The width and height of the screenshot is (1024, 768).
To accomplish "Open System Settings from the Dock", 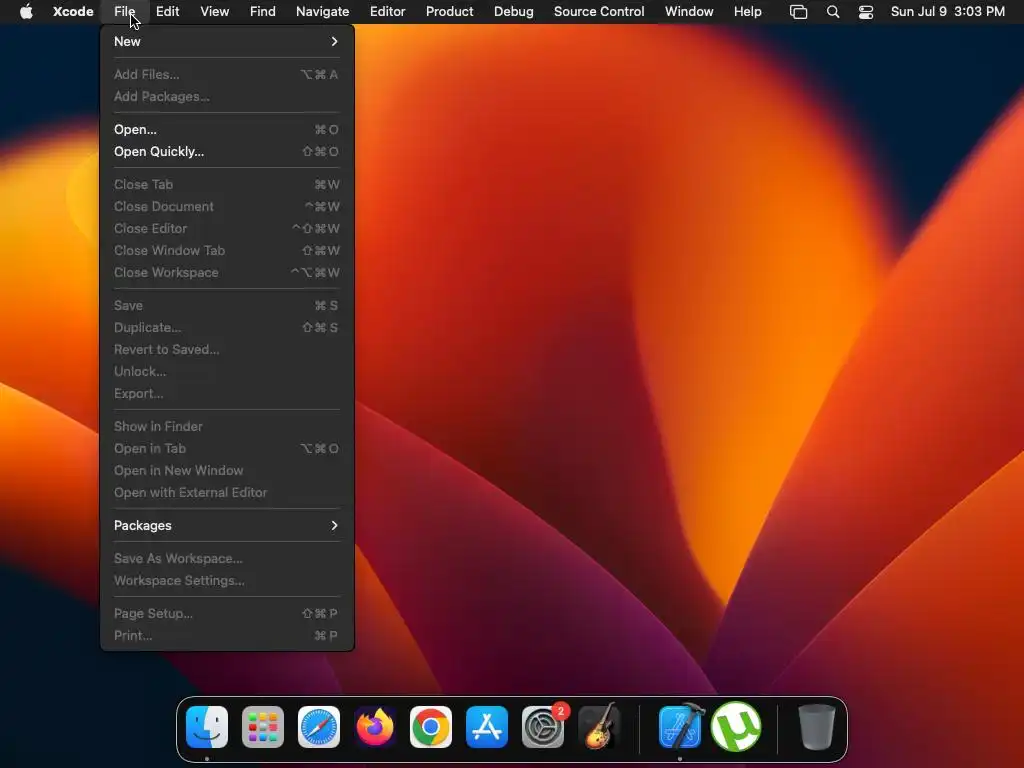I will [543, 727].
